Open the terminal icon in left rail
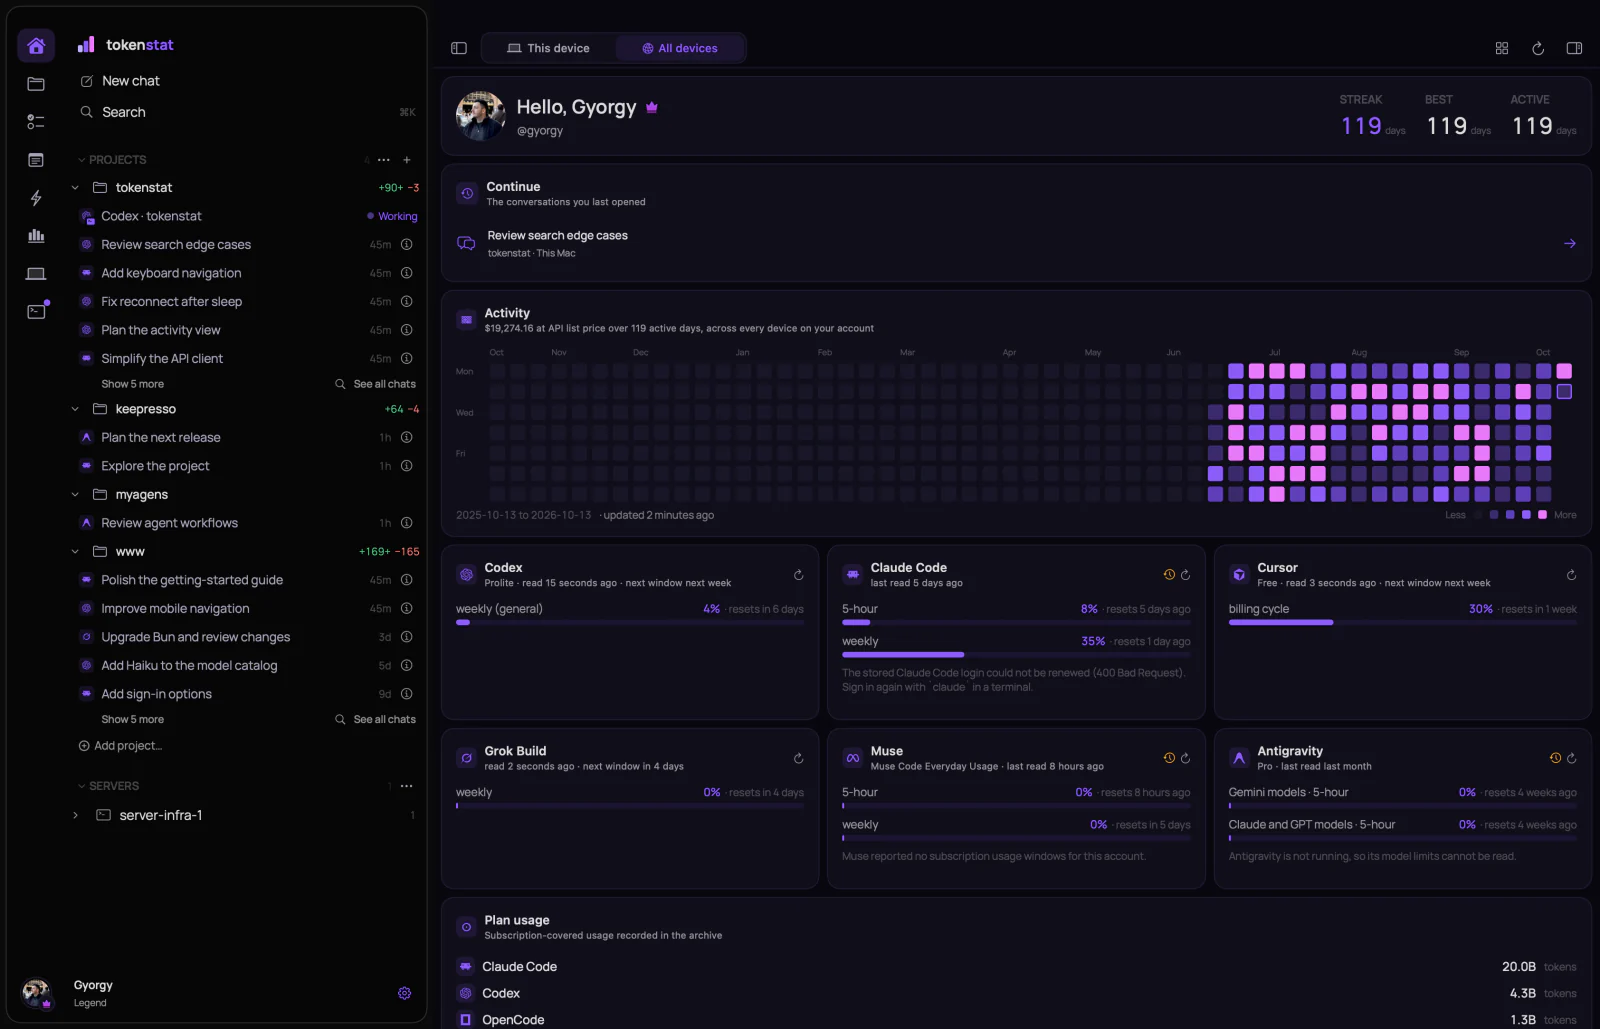Image resolution: width=1600 pixels, height=1029 pixels. click(x=36, y=312)
